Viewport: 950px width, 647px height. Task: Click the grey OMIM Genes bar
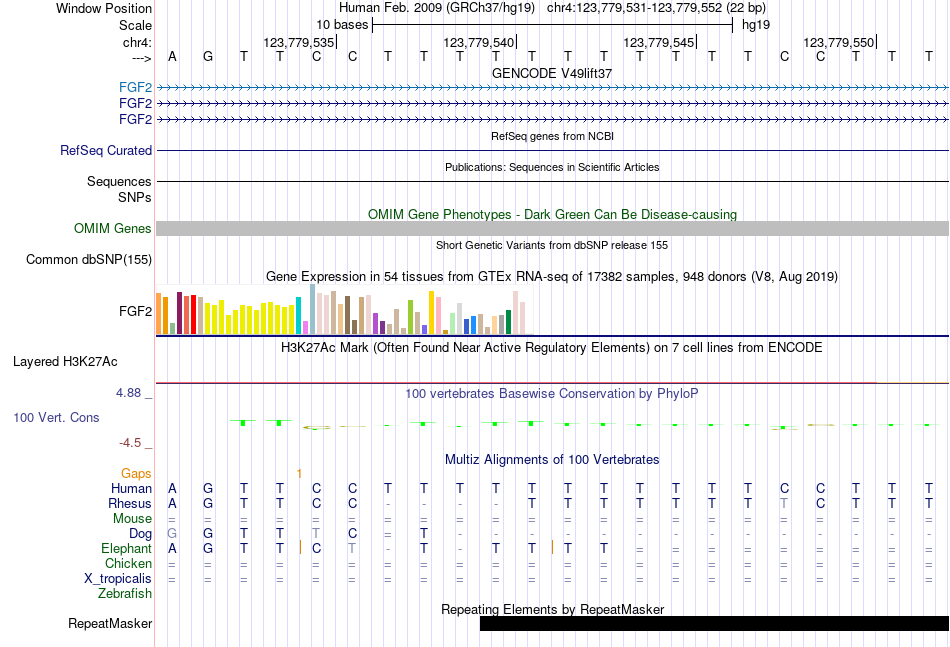tap(552, 228)
